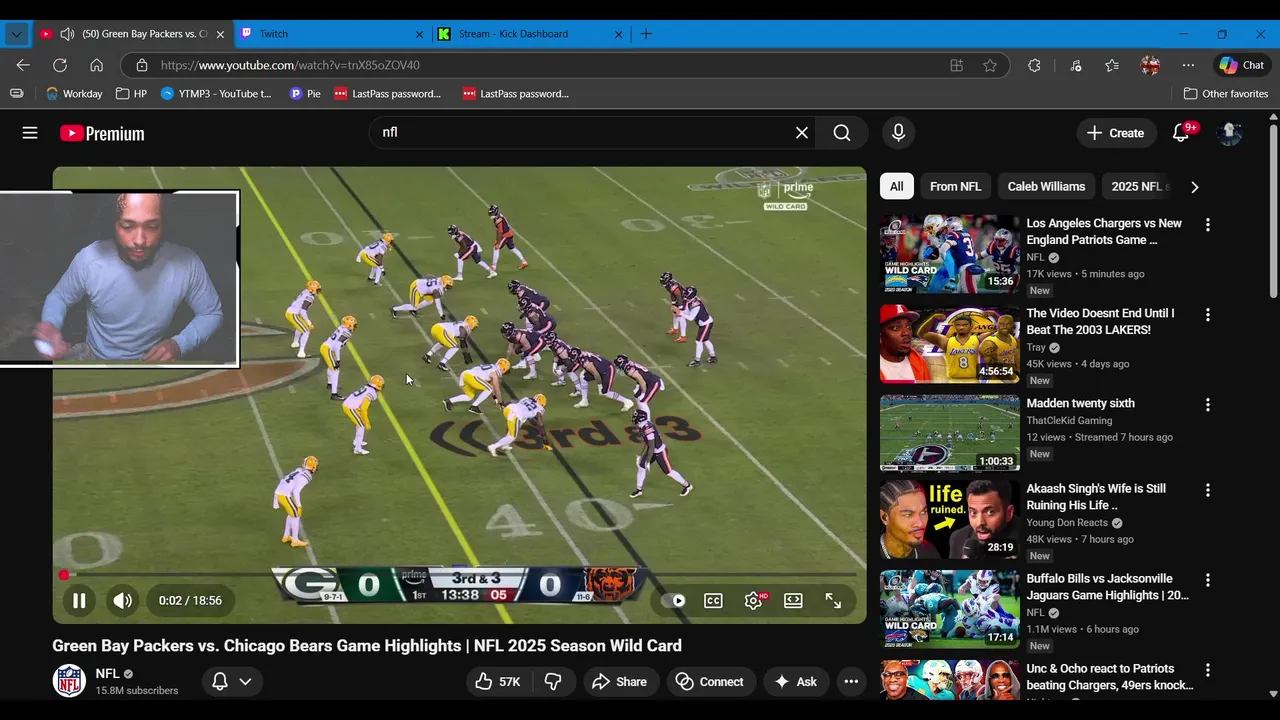1280x720 pixels.
Task: Open HP bookmarks folder
Action: [x=131, y=94]
